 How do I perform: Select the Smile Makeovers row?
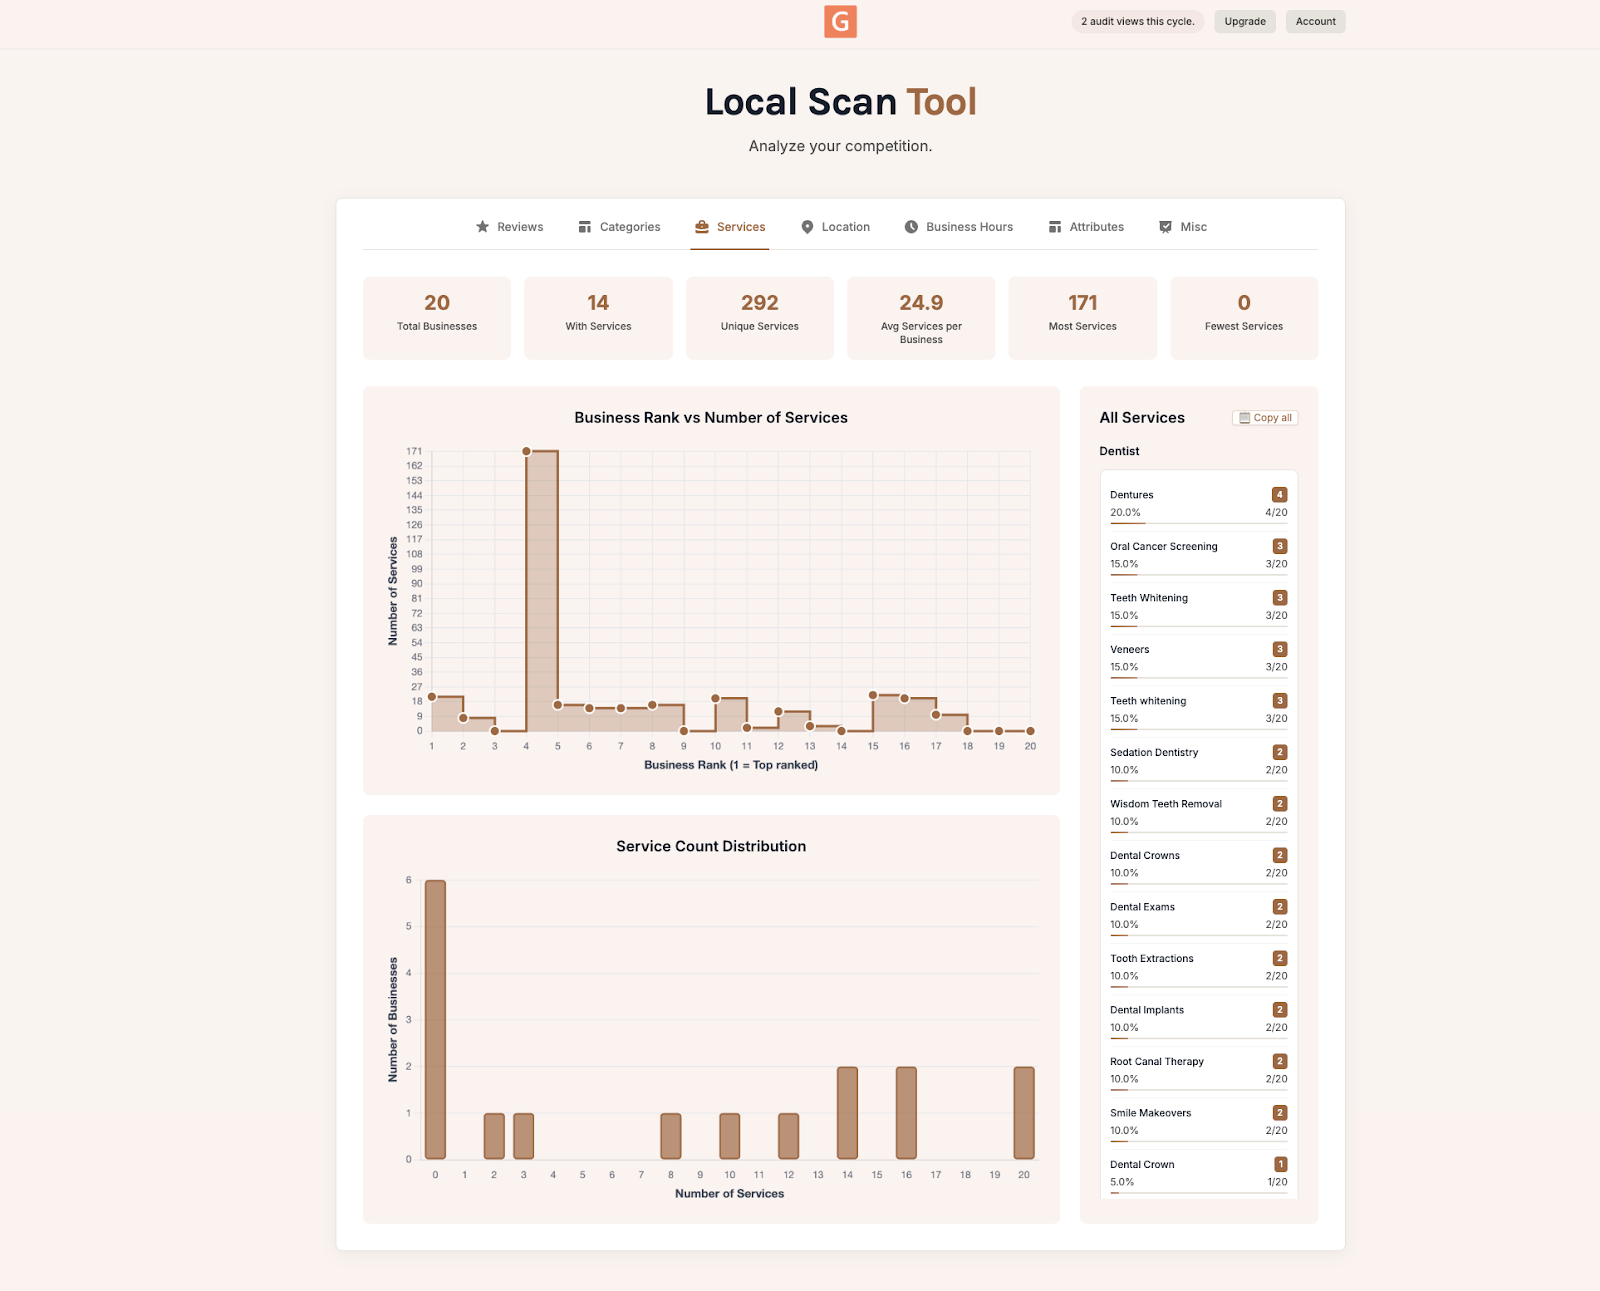click(1199, 1122)
